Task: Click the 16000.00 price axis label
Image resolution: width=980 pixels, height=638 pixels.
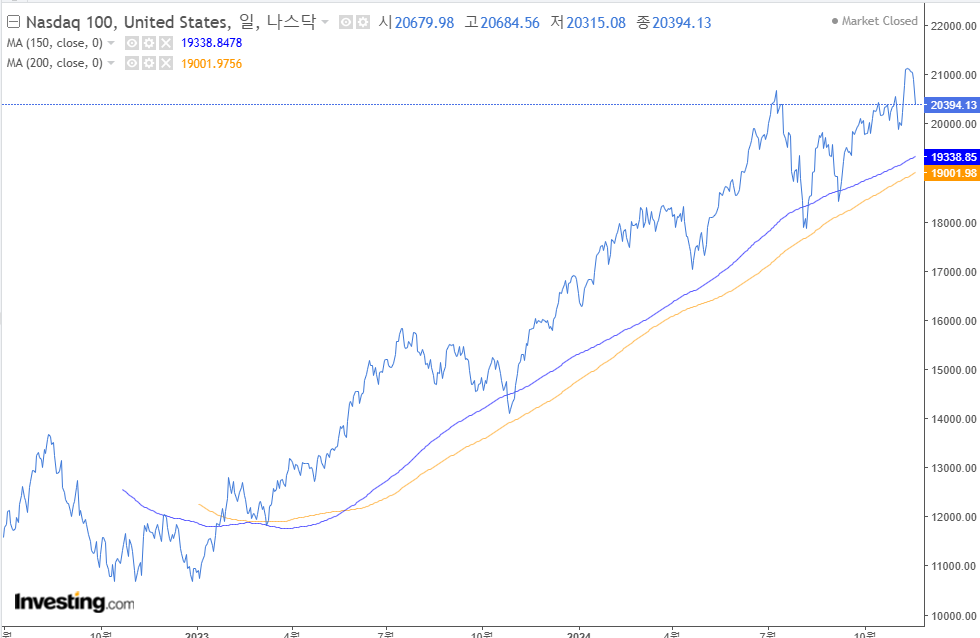Action: click(x=953, y=321)
